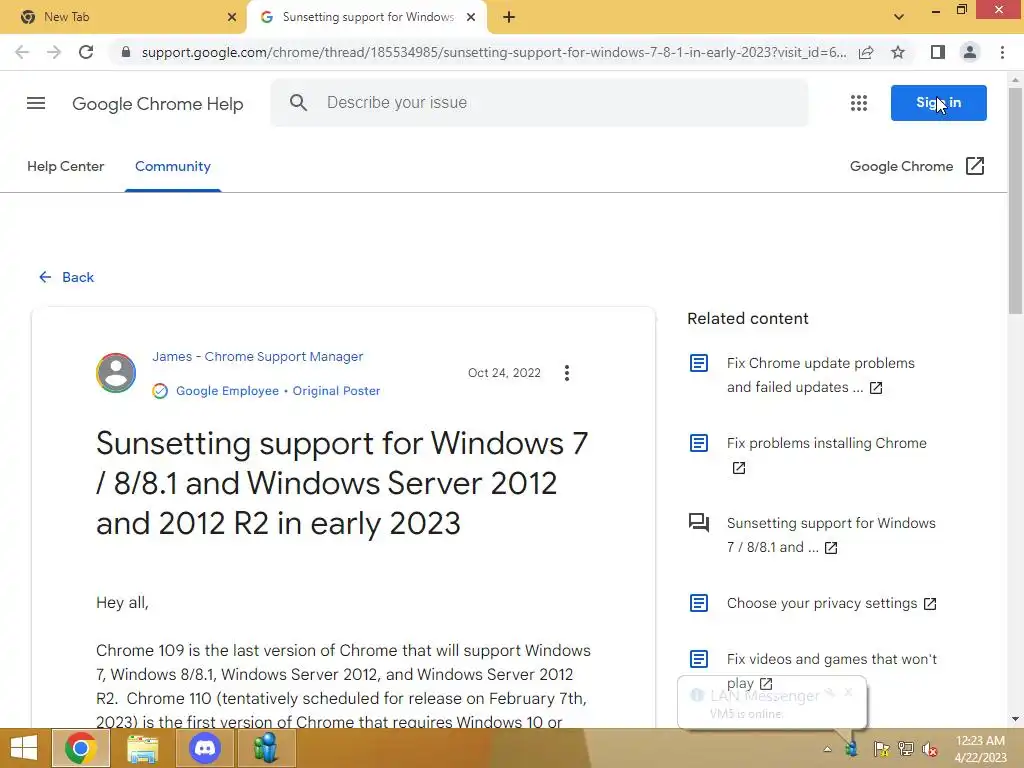This screenshot has height=768, width=1024.
Task: Show hidden system tray icons
Action: coord(827,749)
